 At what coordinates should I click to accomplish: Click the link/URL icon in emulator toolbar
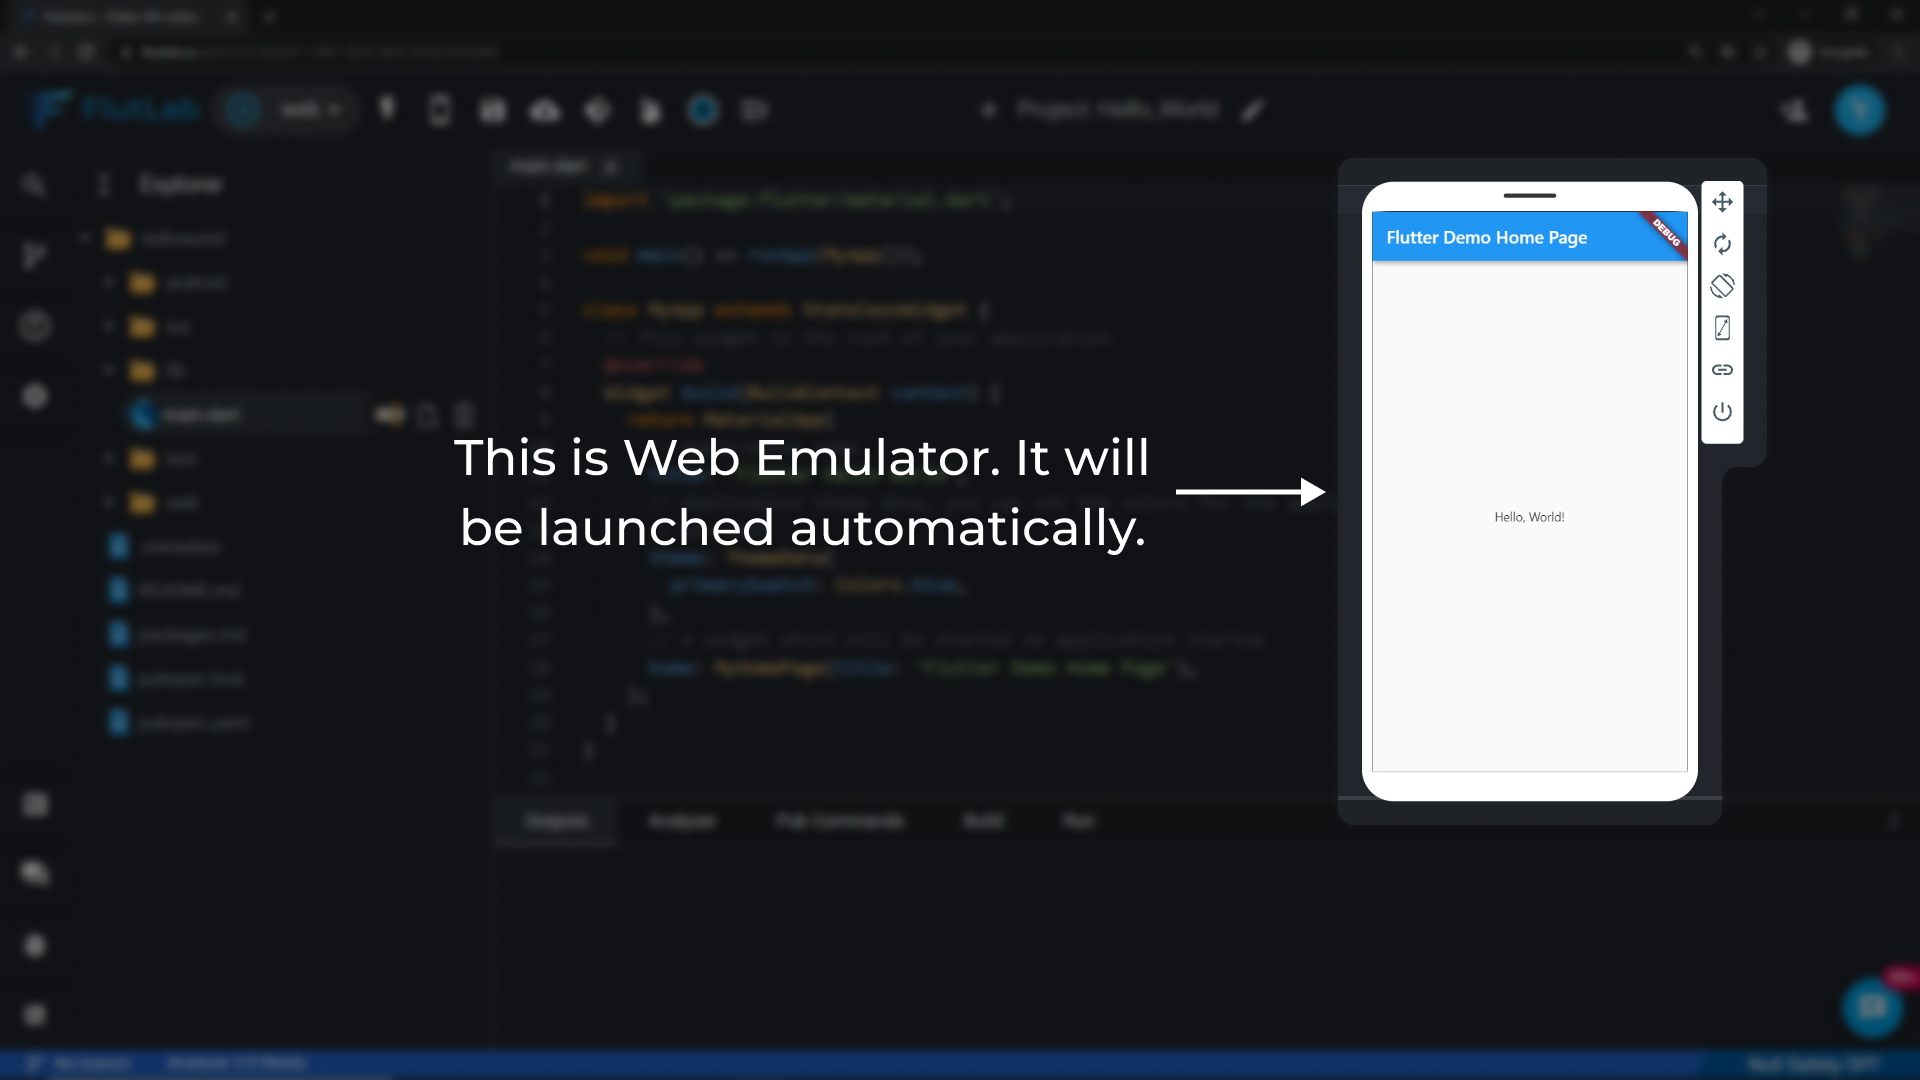1722,369
